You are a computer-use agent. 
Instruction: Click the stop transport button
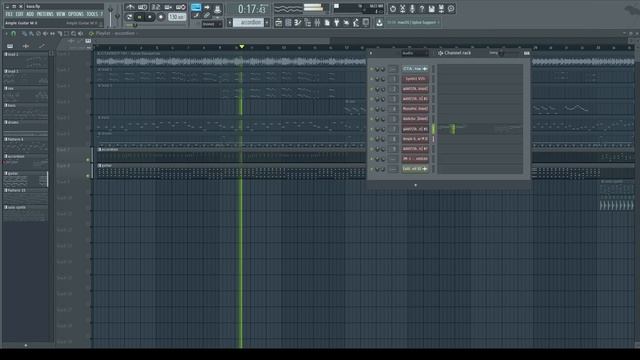[150, 17]
